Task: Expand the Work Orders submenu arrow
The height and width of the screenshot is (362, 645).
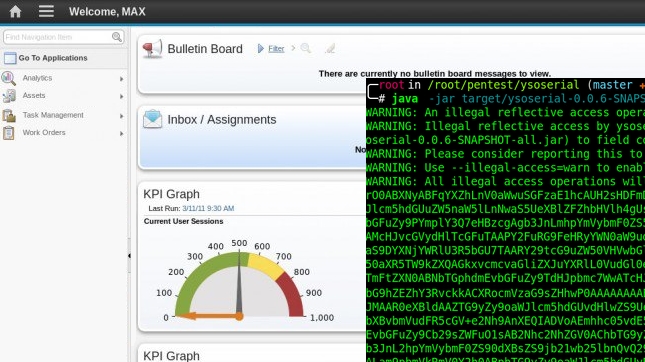Action: (121, 133)
